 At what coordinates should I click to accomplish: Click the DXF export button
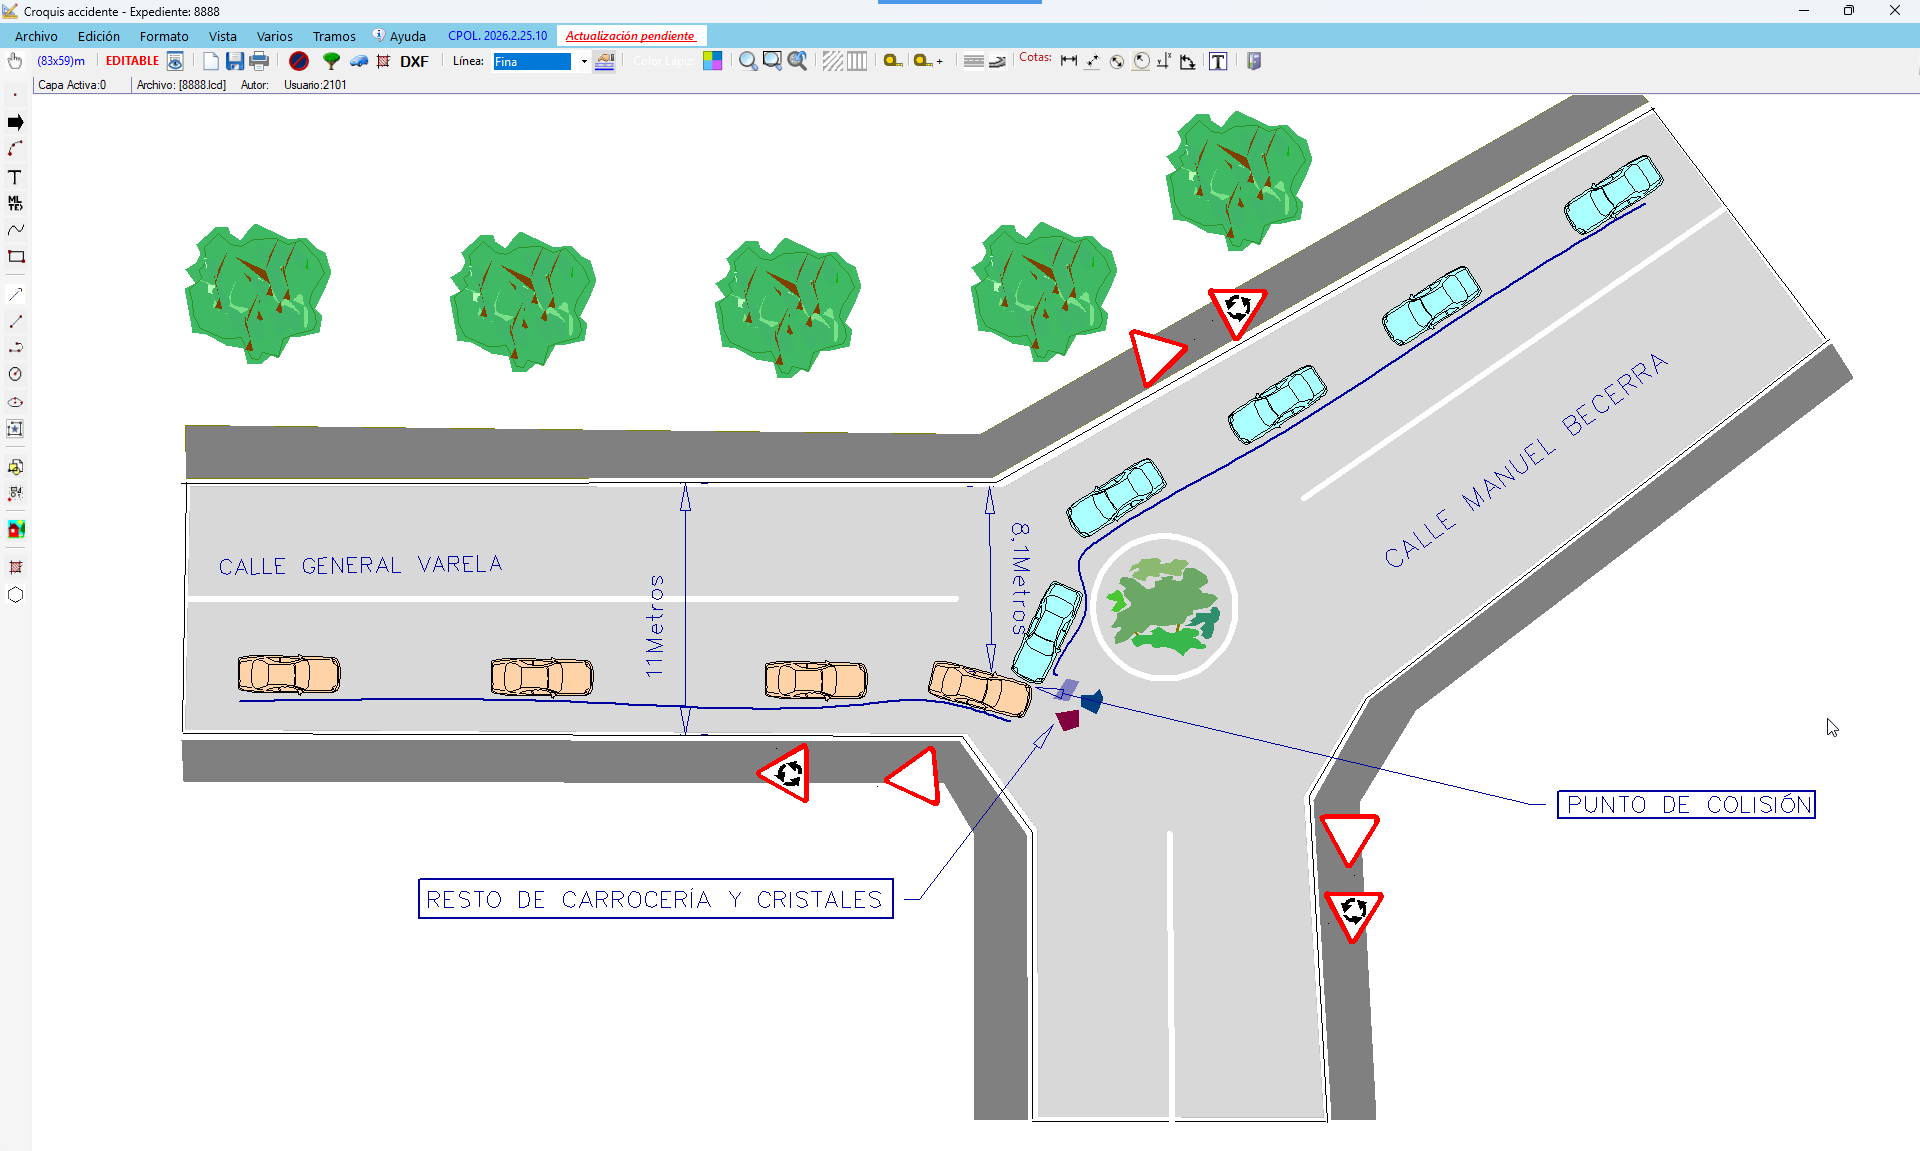[414, 61]
